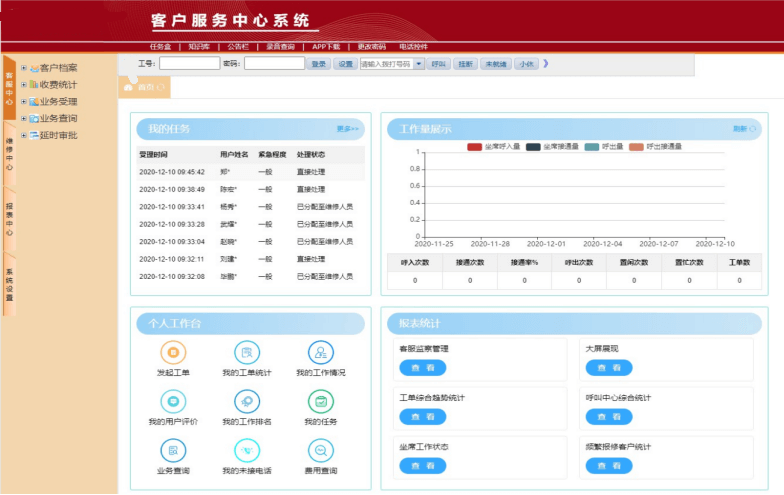The height and width of the screenshot is (495, 784).
Task: Click the dial number input box
Action: coord(386,64)
